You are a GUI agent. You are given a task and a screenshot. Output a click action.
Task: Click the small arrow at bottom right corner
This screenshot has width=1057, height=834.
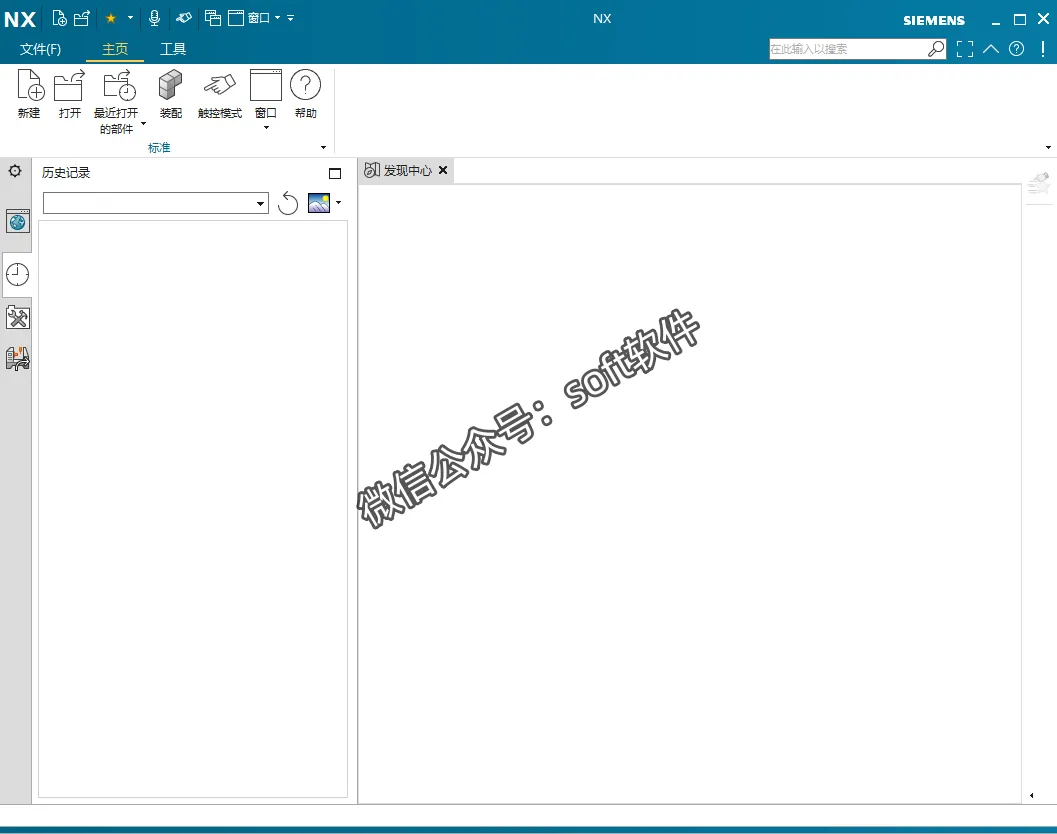1031,796
